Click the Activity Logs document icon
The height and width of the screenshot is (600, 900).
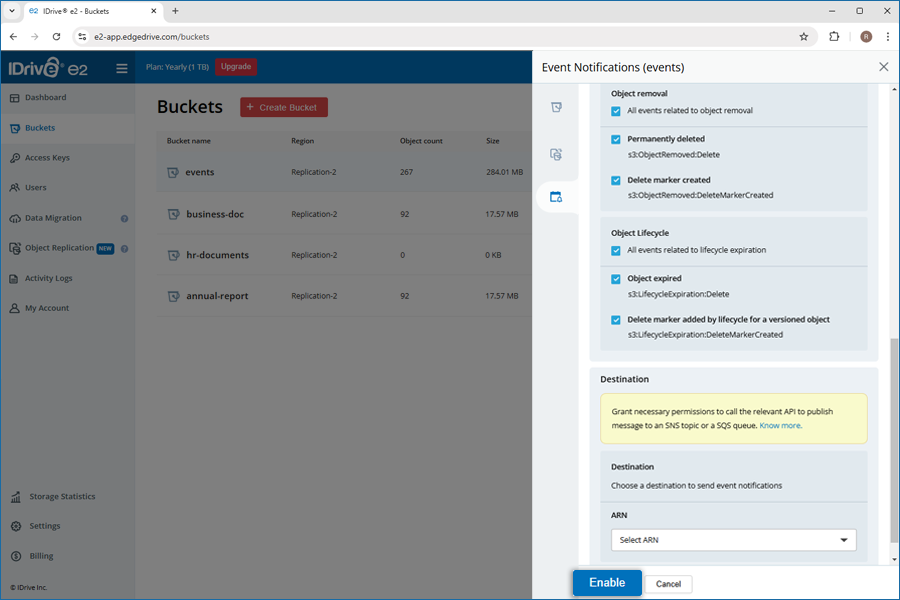(x=14, y=278)
